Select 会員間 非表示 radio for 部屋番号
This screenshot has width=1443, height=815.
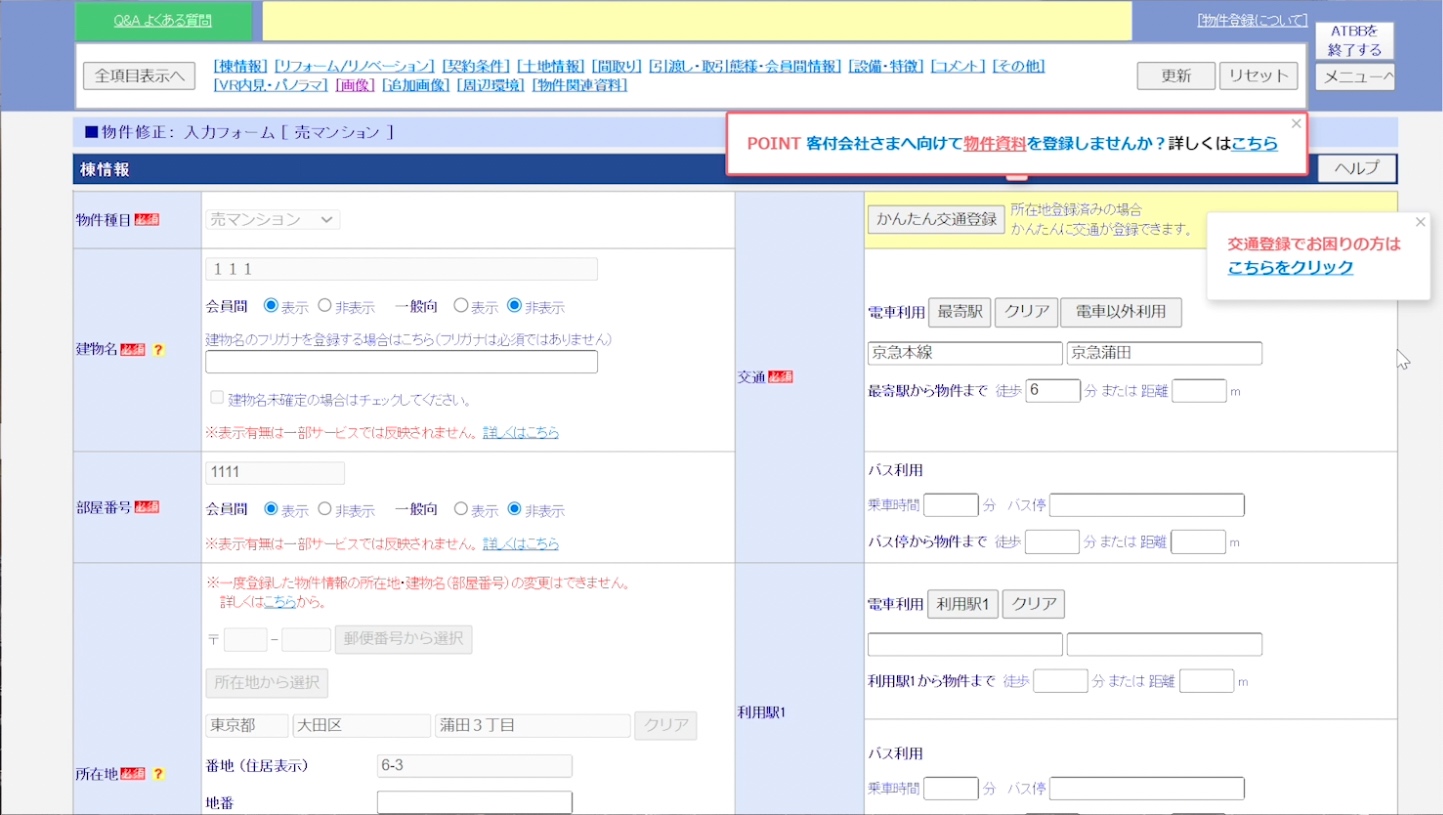[325, 509]
